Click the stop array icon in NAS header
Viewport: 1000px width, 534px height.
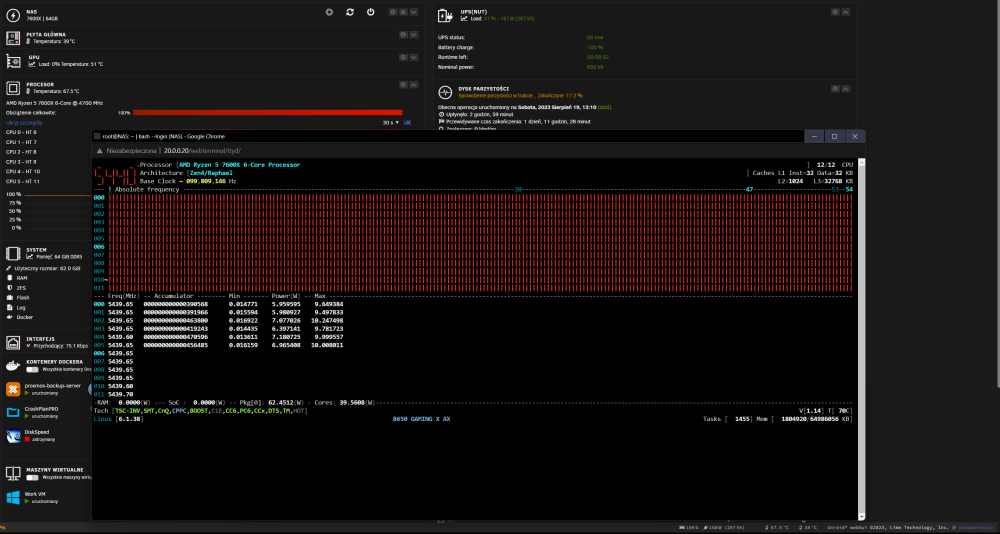tap(329, 12)
